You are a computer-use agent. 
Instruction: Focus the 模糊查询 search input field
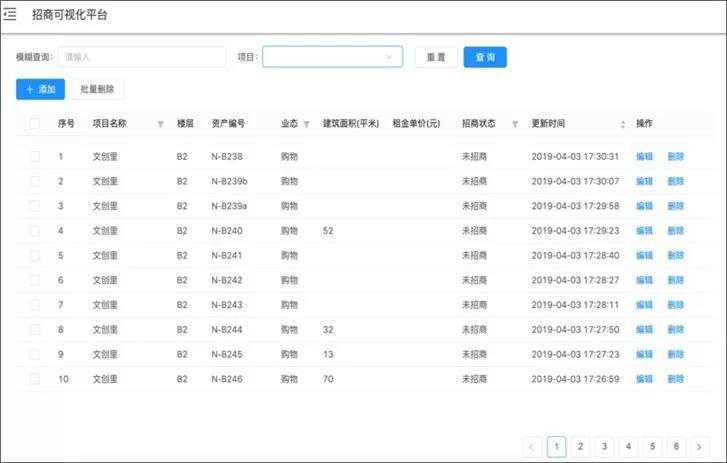(141, 57)
